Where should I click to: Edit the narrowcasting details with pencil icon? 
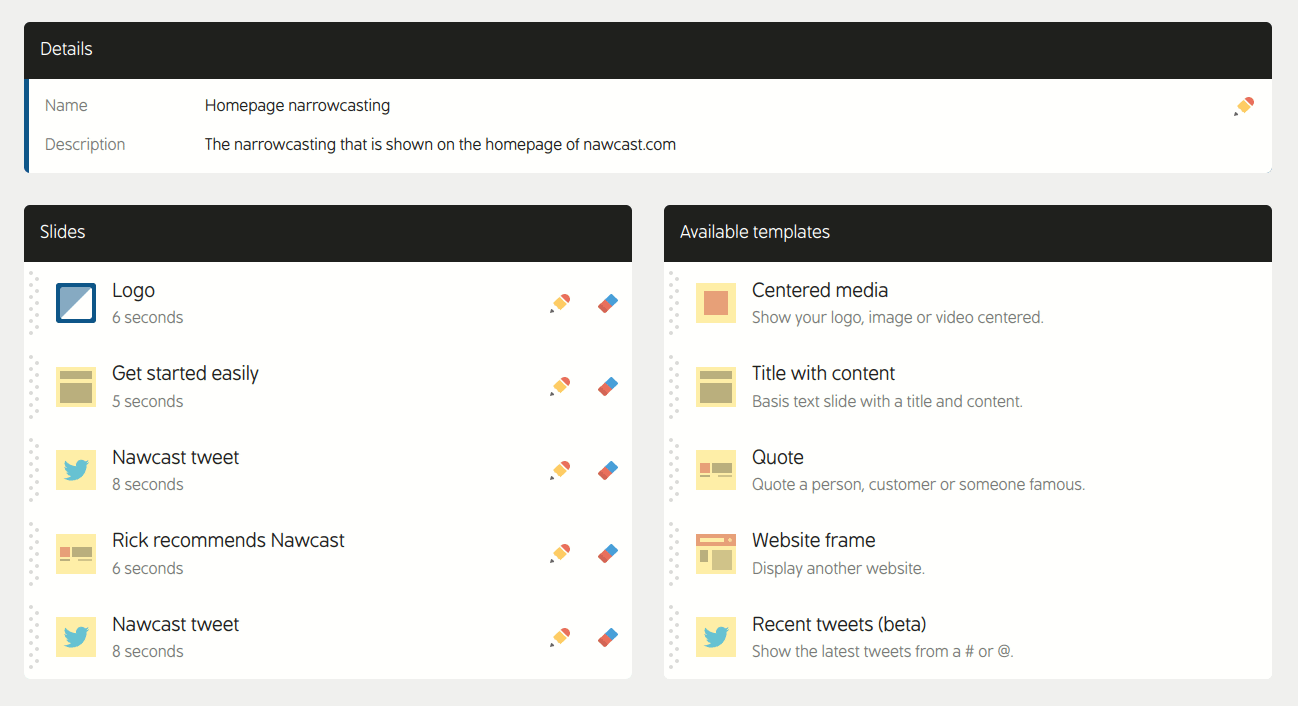pos(1244,106)
